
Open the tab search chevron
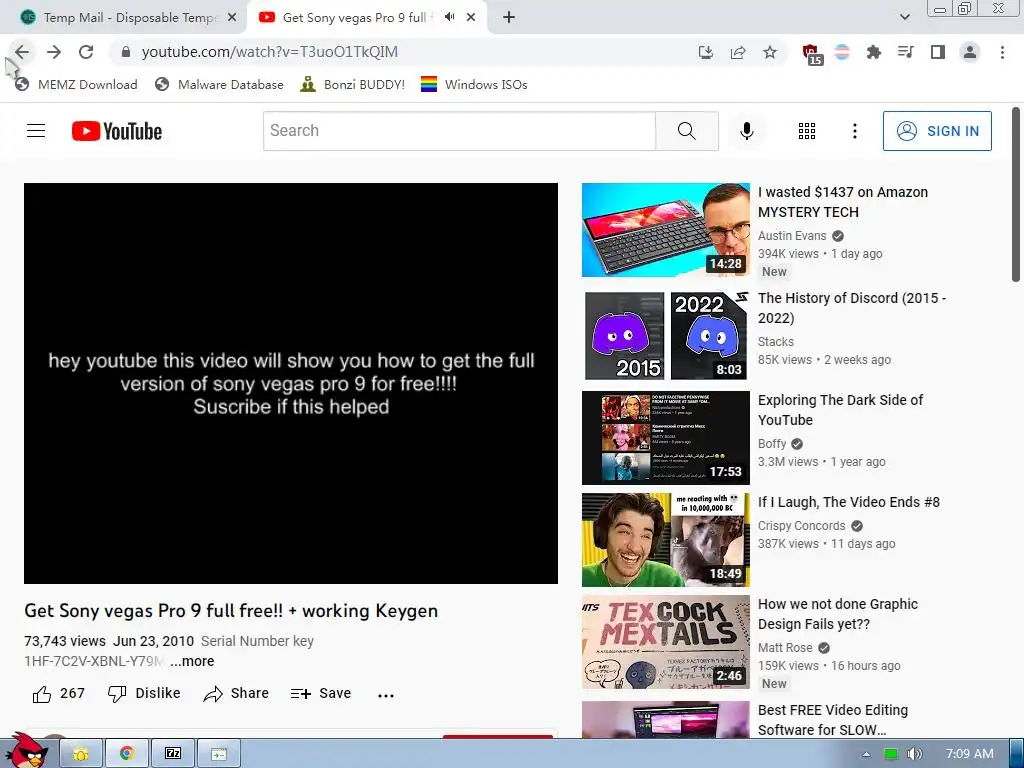click(x=904, y=17)
